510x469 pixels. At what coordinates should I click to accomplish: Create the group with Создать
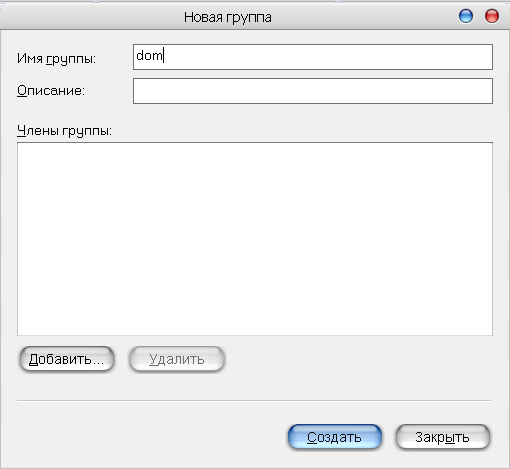pos(335,437)
